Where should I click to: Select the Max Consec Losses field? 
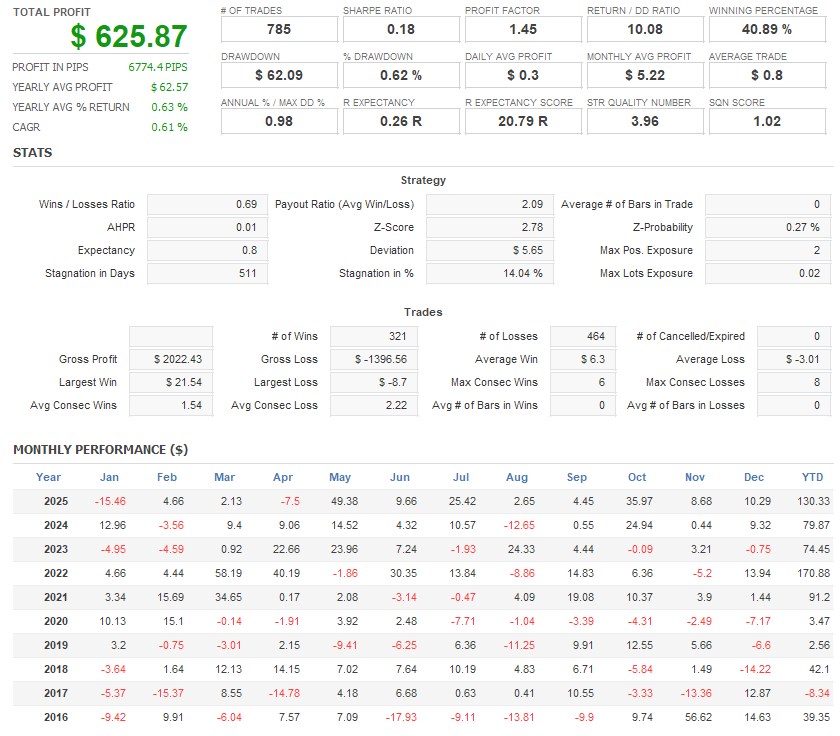(795, 382)
